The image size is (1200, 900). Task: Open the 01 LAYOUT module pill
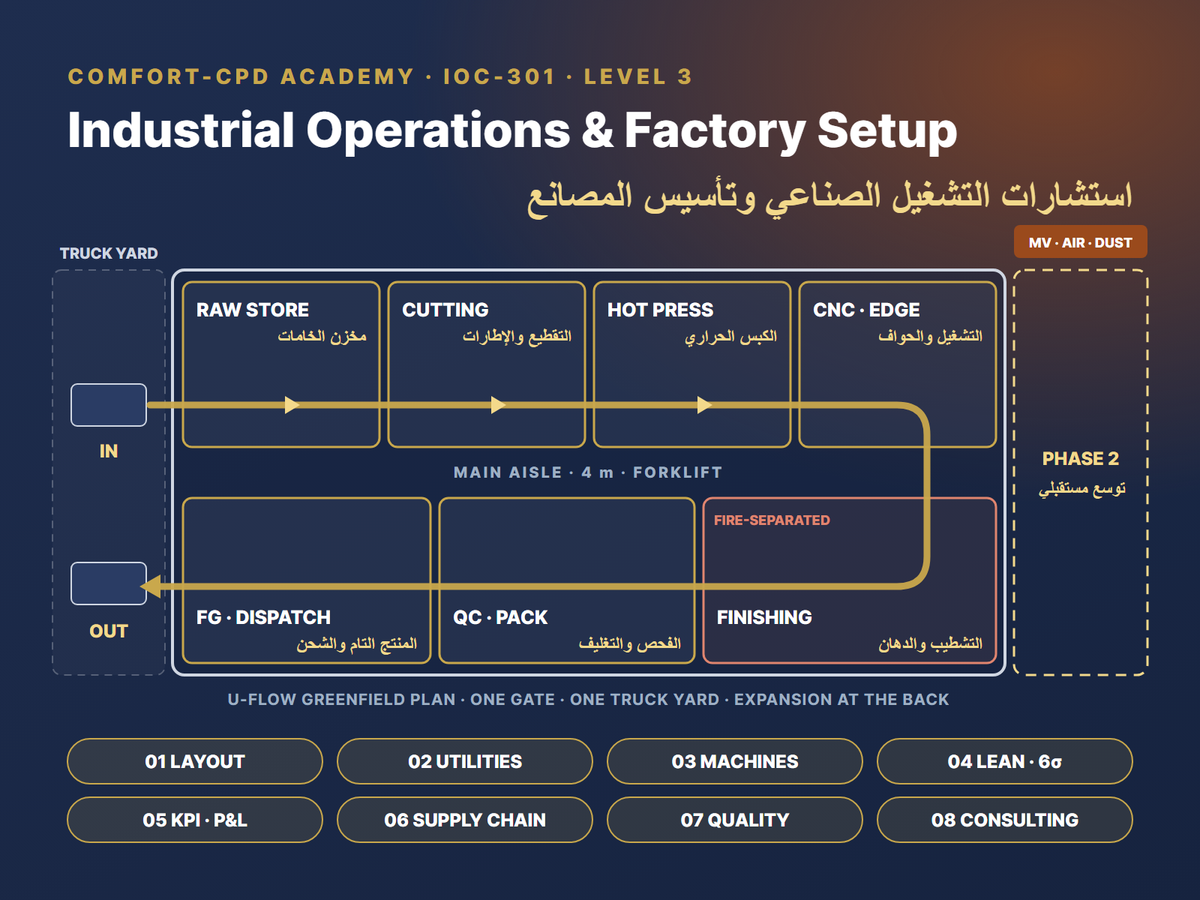coord(195,762)
